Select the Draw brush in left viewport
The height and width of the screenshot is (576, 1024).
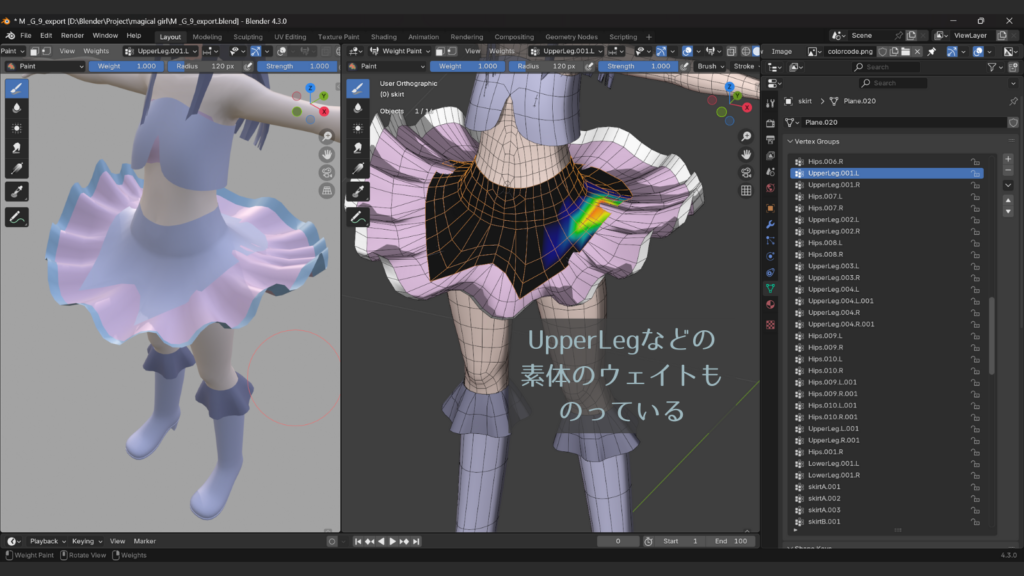coord(16,88)
